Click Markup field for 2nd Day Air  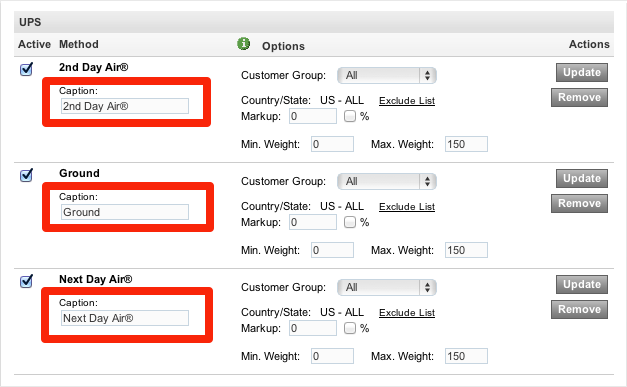[x=313, y=116]
